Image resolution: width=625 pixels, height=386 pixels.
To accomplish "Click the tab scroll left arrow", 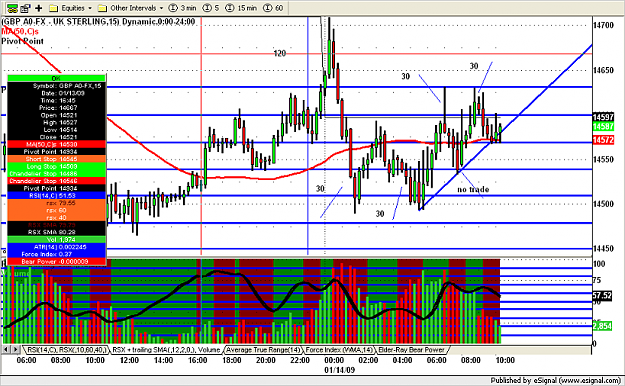I will tap(6, 350).
